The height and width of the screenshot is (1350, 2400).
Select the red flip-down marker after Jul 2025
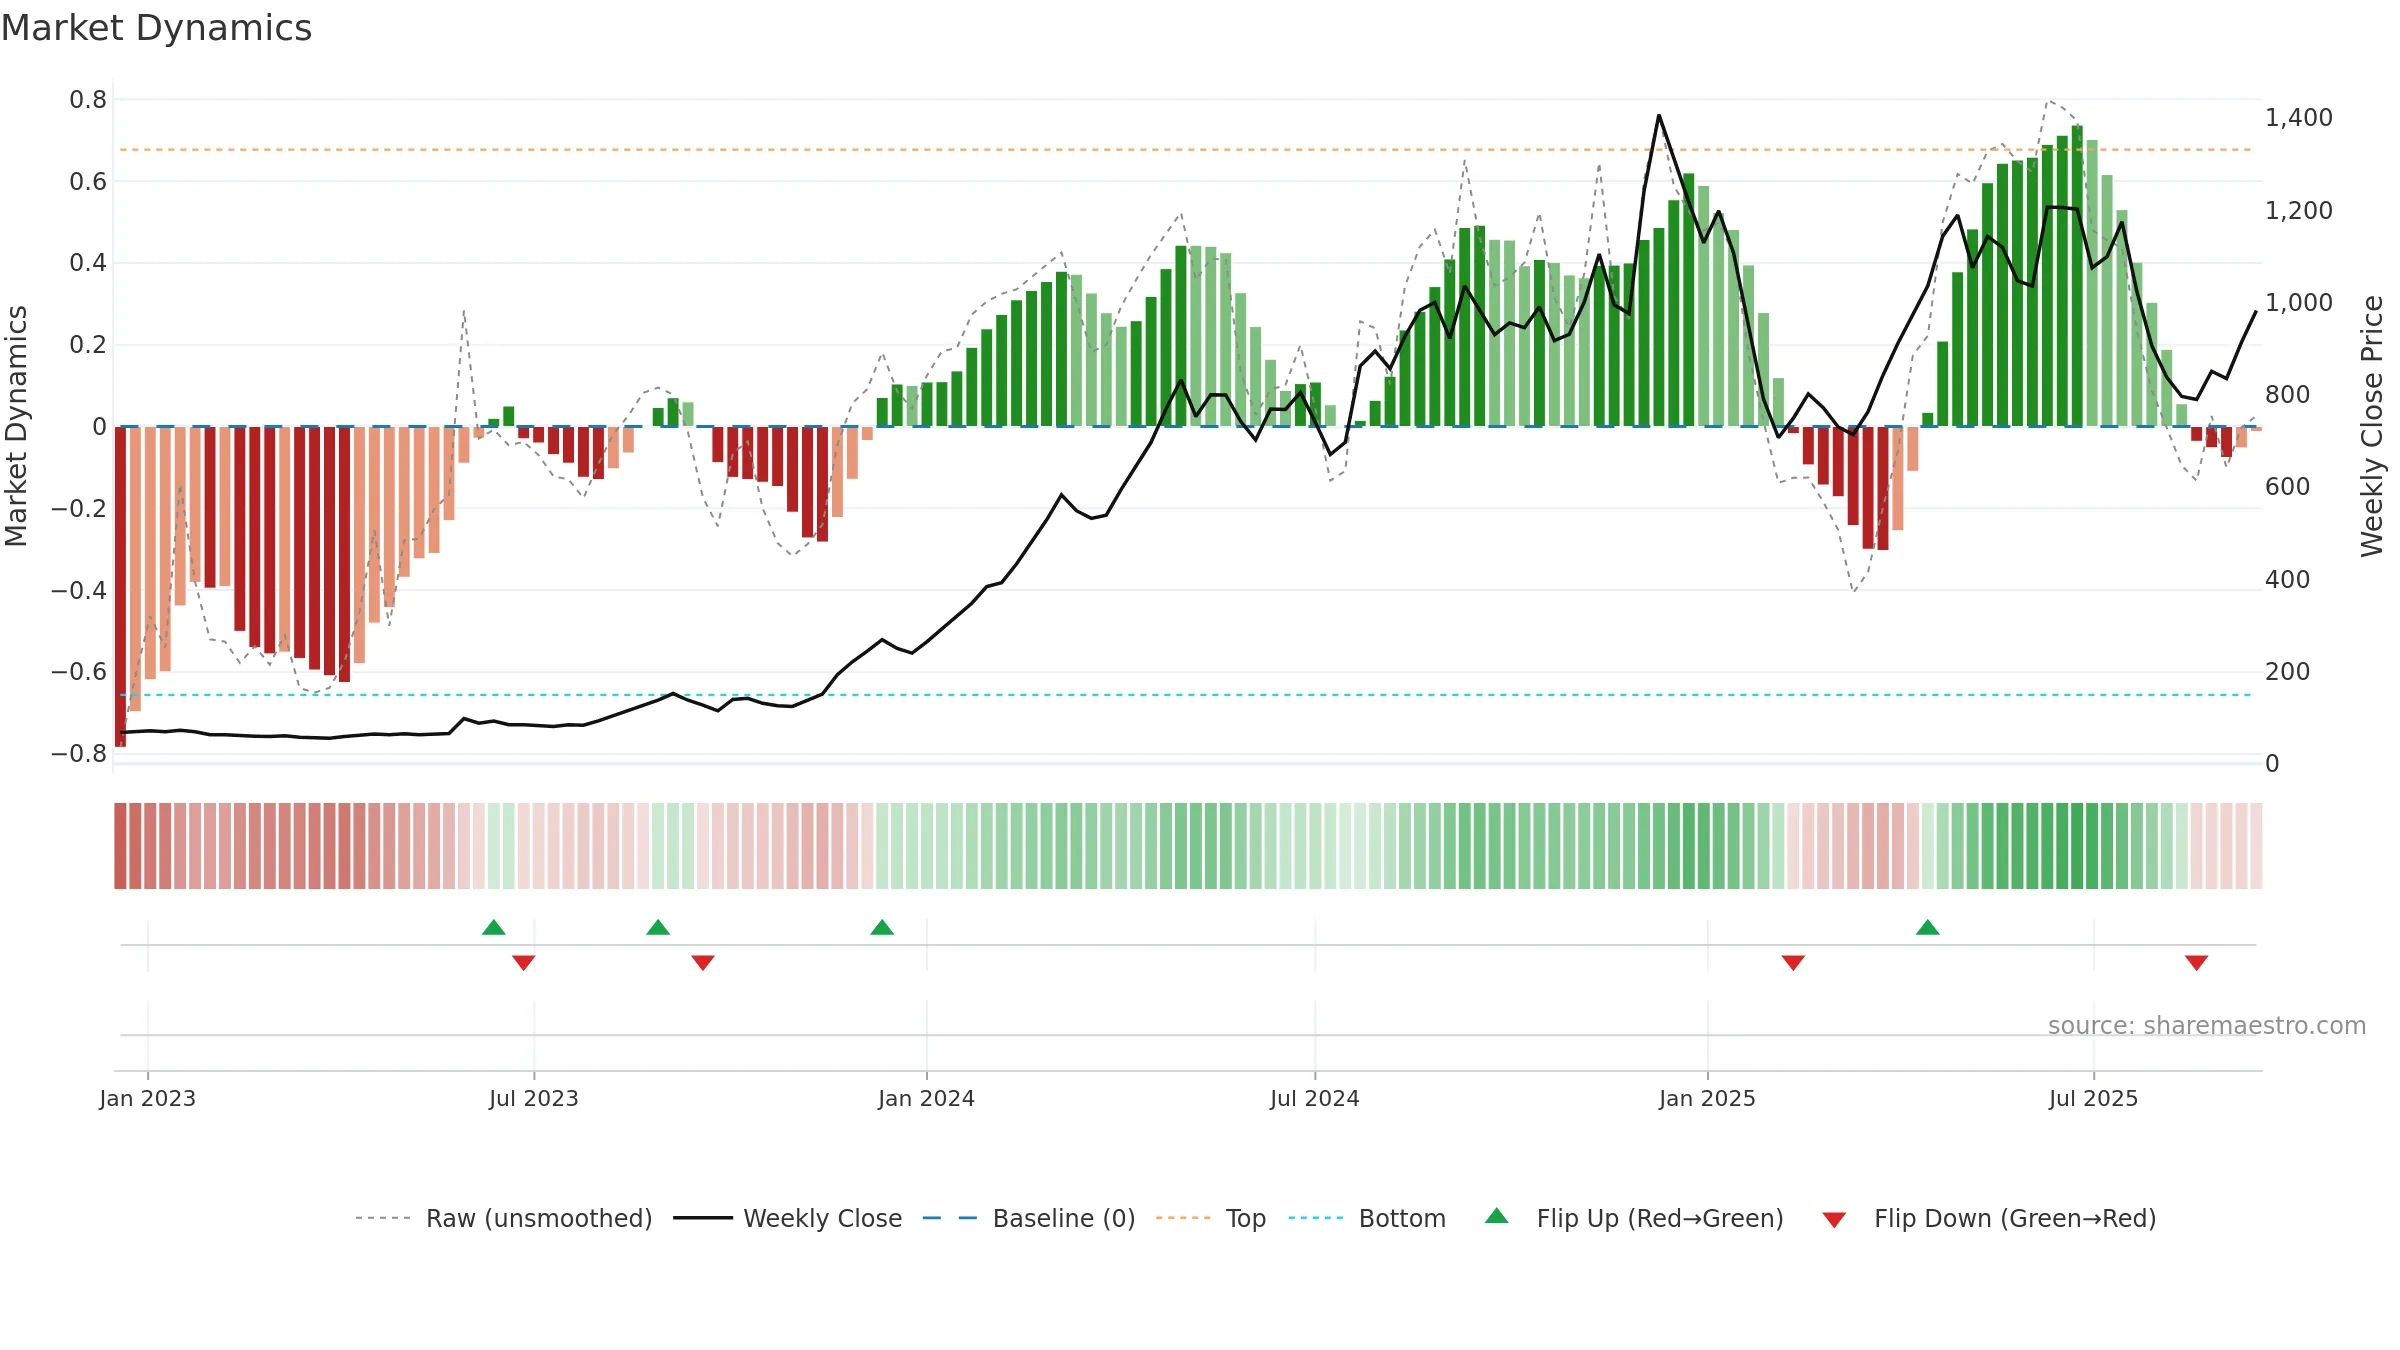coord(2197,962)
